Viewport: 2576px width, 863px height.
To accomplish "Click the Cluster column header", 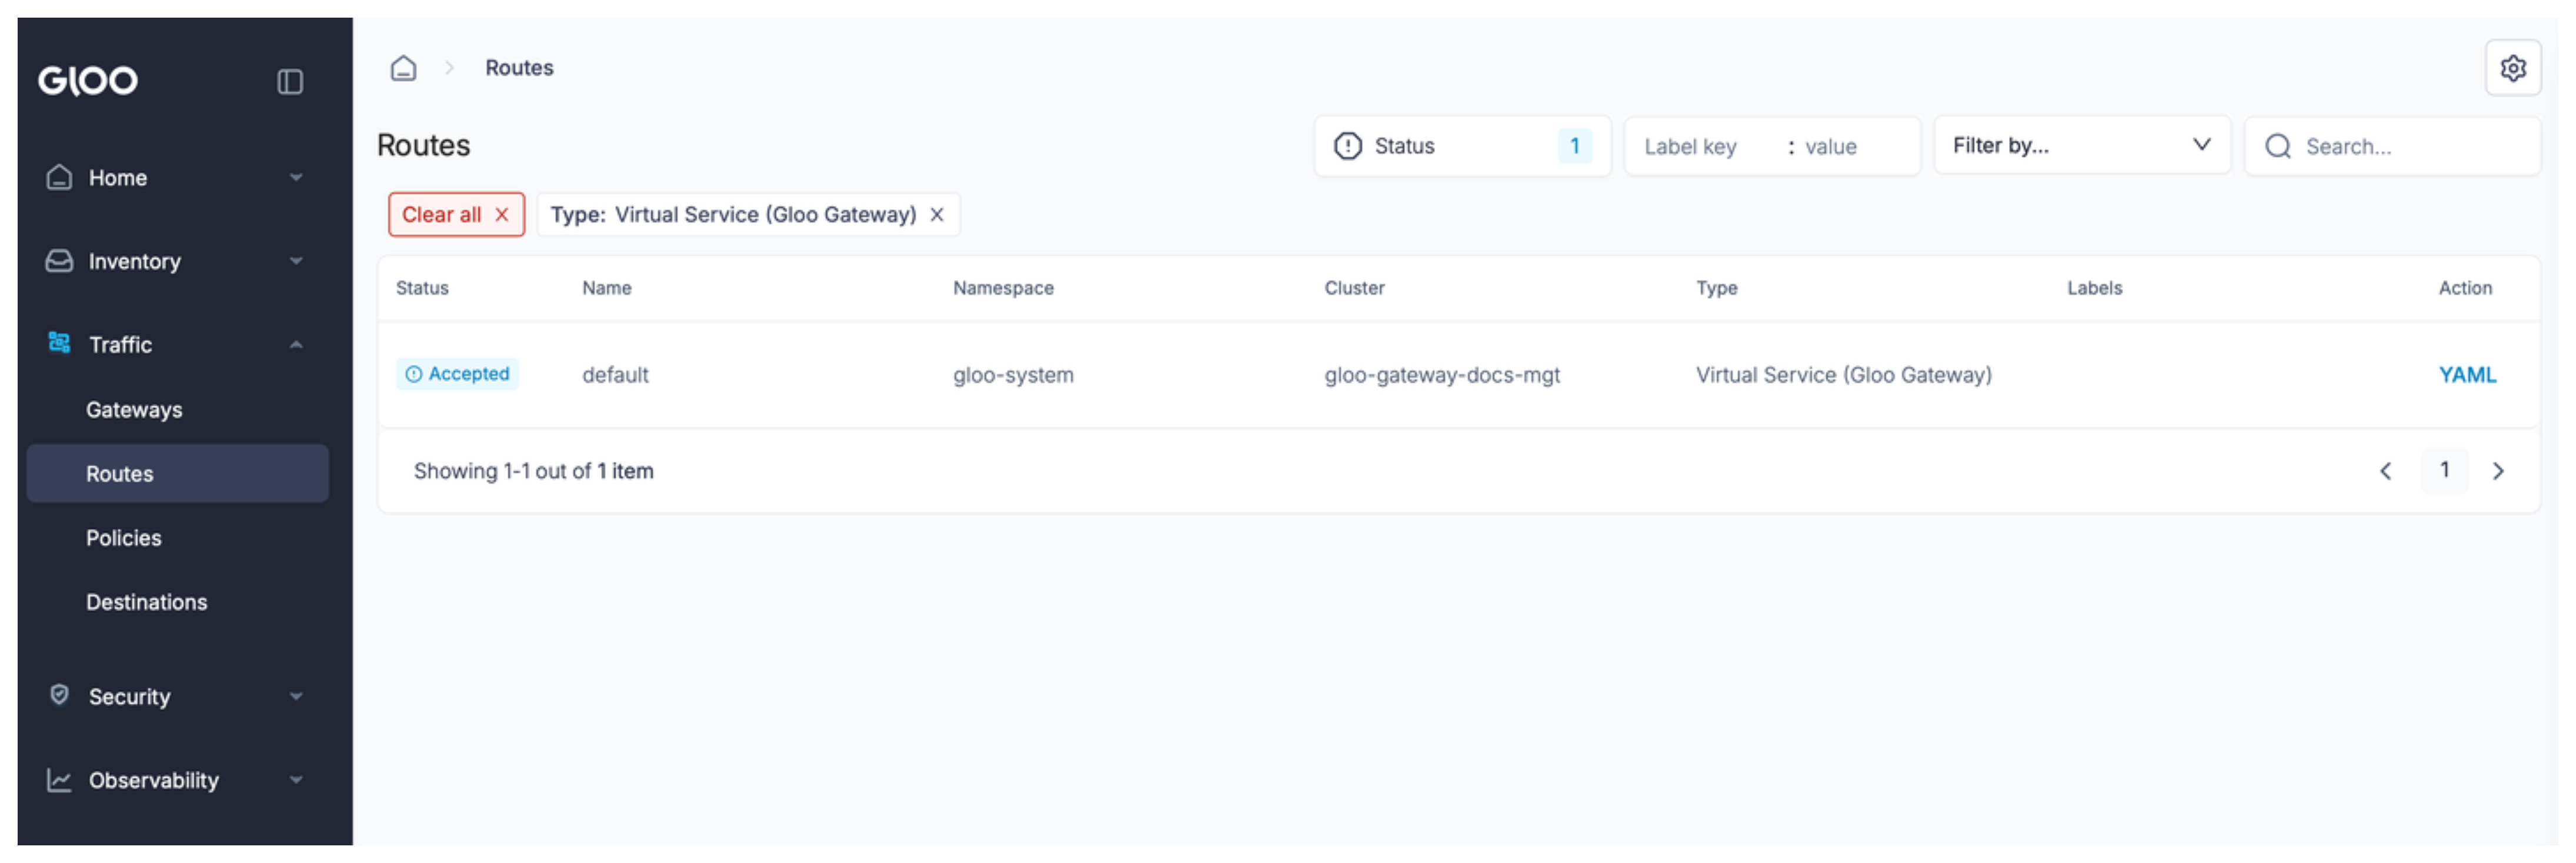I will coord(1354,288).
